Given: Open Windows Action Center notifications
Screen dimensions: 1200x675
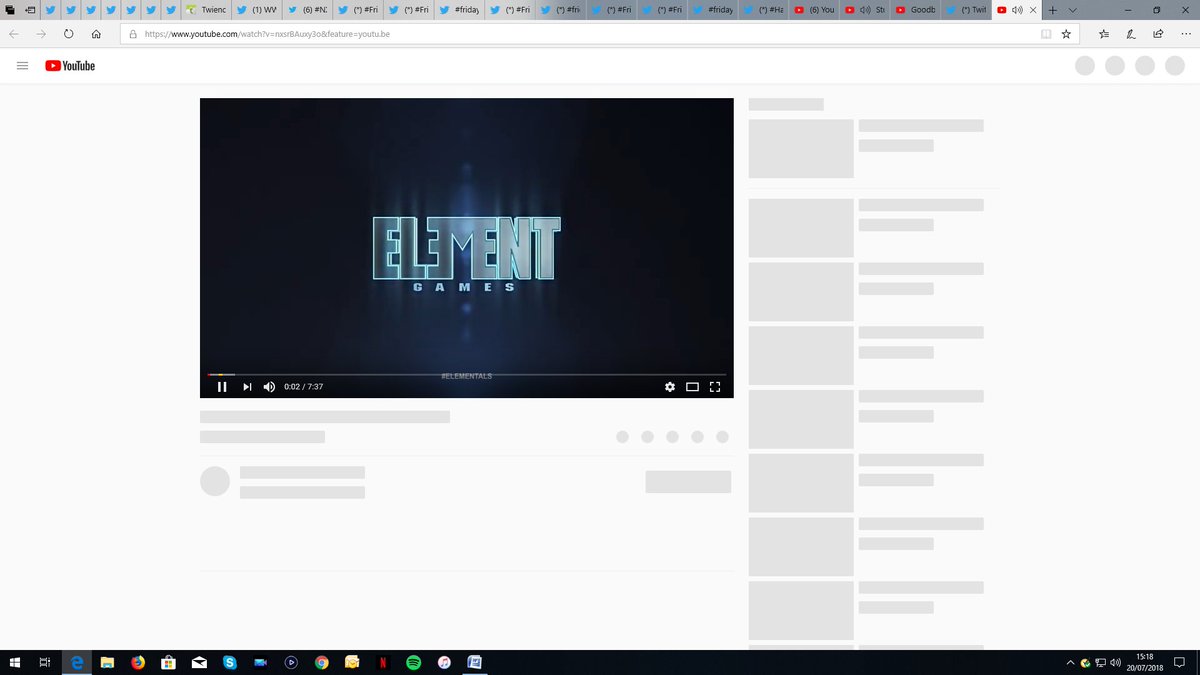Looking at the screenshot, I should (1180, 662).
